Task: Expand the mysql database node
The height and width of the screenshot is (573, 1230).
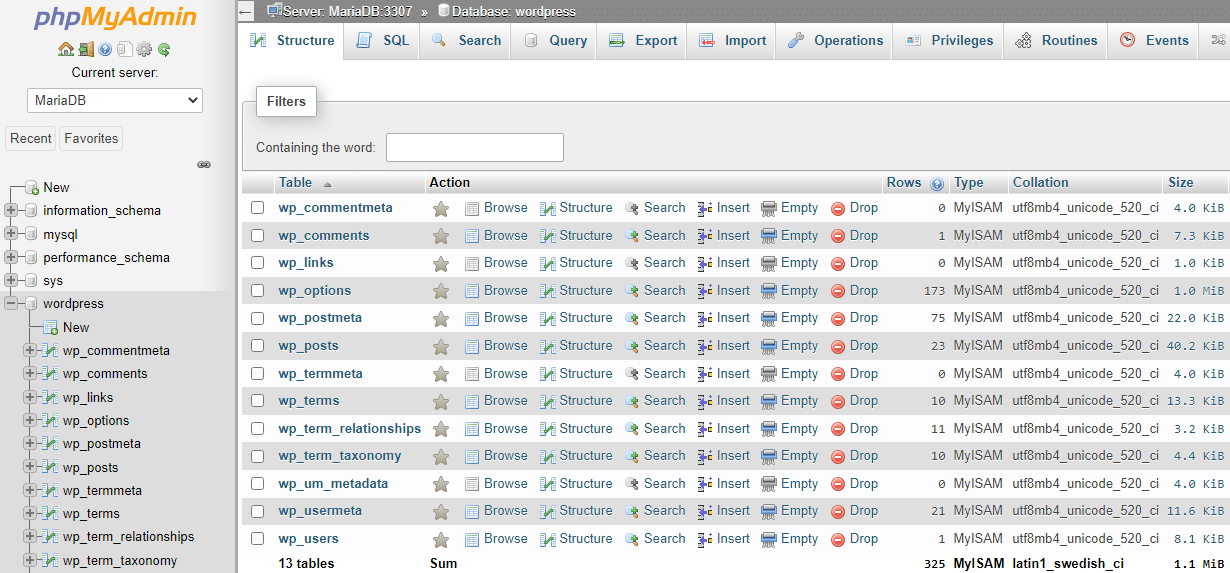Action: (x=11, y=234)
